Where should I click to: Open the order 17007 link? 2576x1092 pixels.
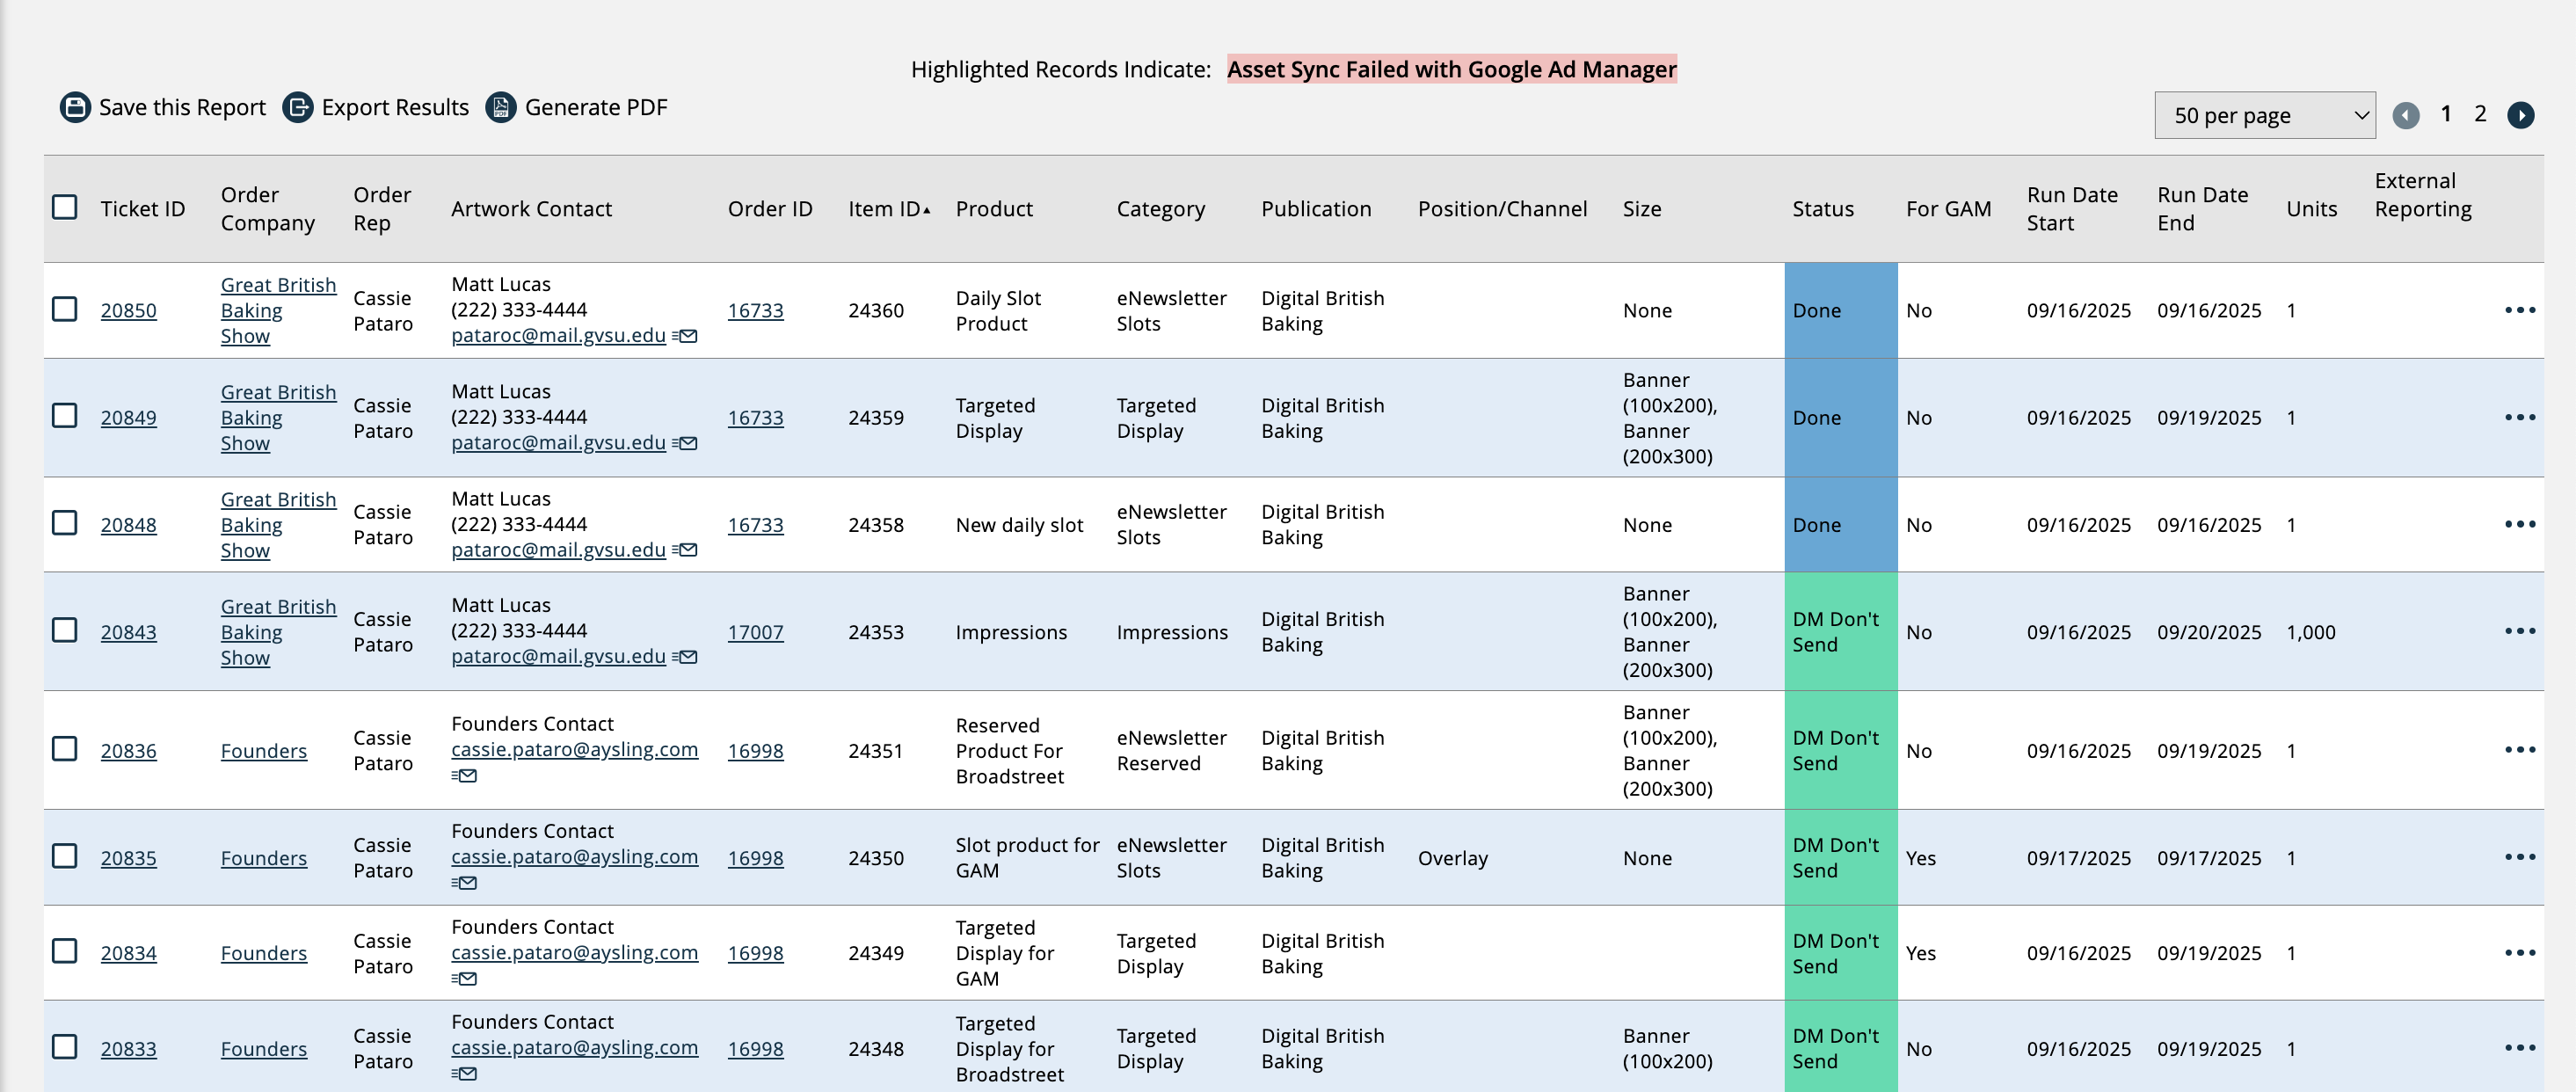pos(755,632)
